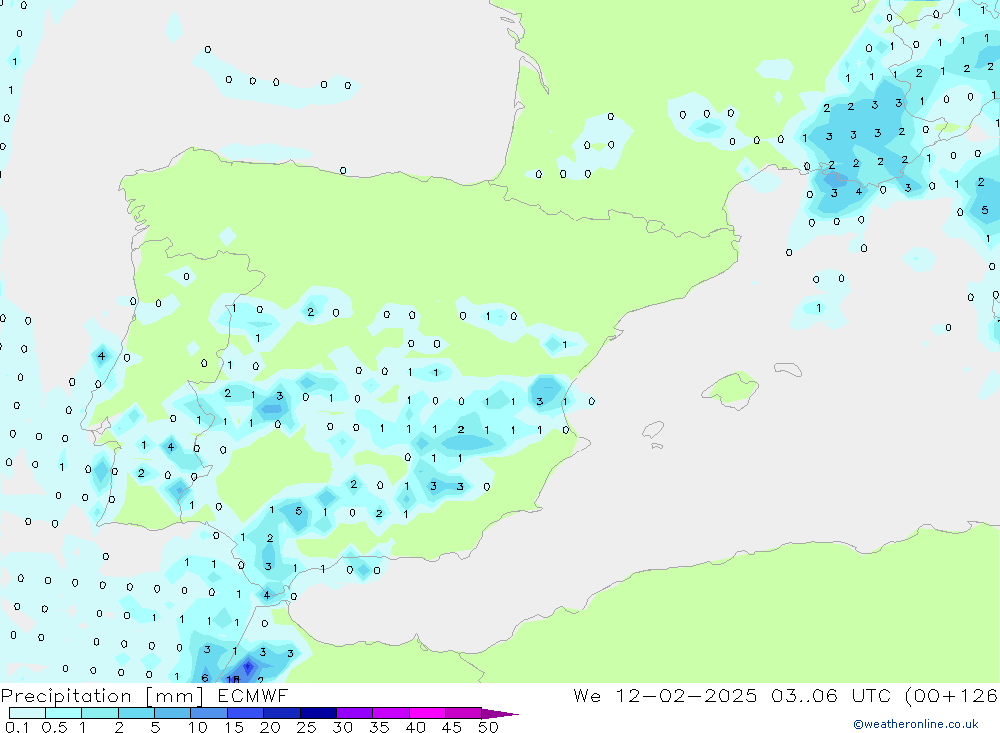Click the 0.1–0.5 mm palest legend swatch
Screen dimensions: 1000x733
click(x=27, y=713)
